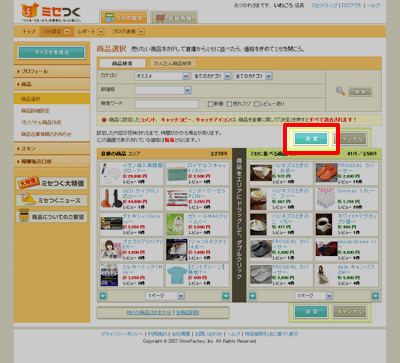This screenshot has width=400, height=363.
Task: Go to next page in warehouse products area
Action: [226, 296]
